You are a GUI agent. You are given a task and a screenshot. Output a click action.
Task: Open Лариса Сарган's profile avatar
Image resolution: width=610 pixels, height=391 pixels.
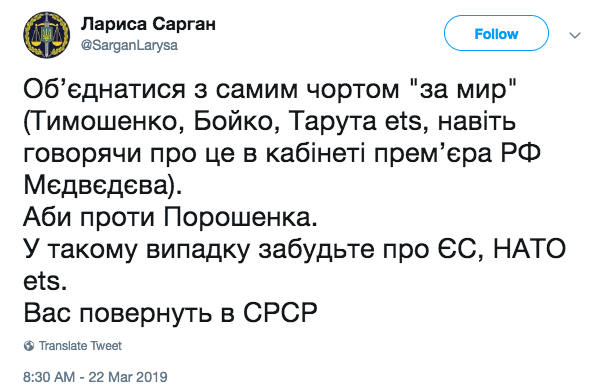[x=46, y=35]
